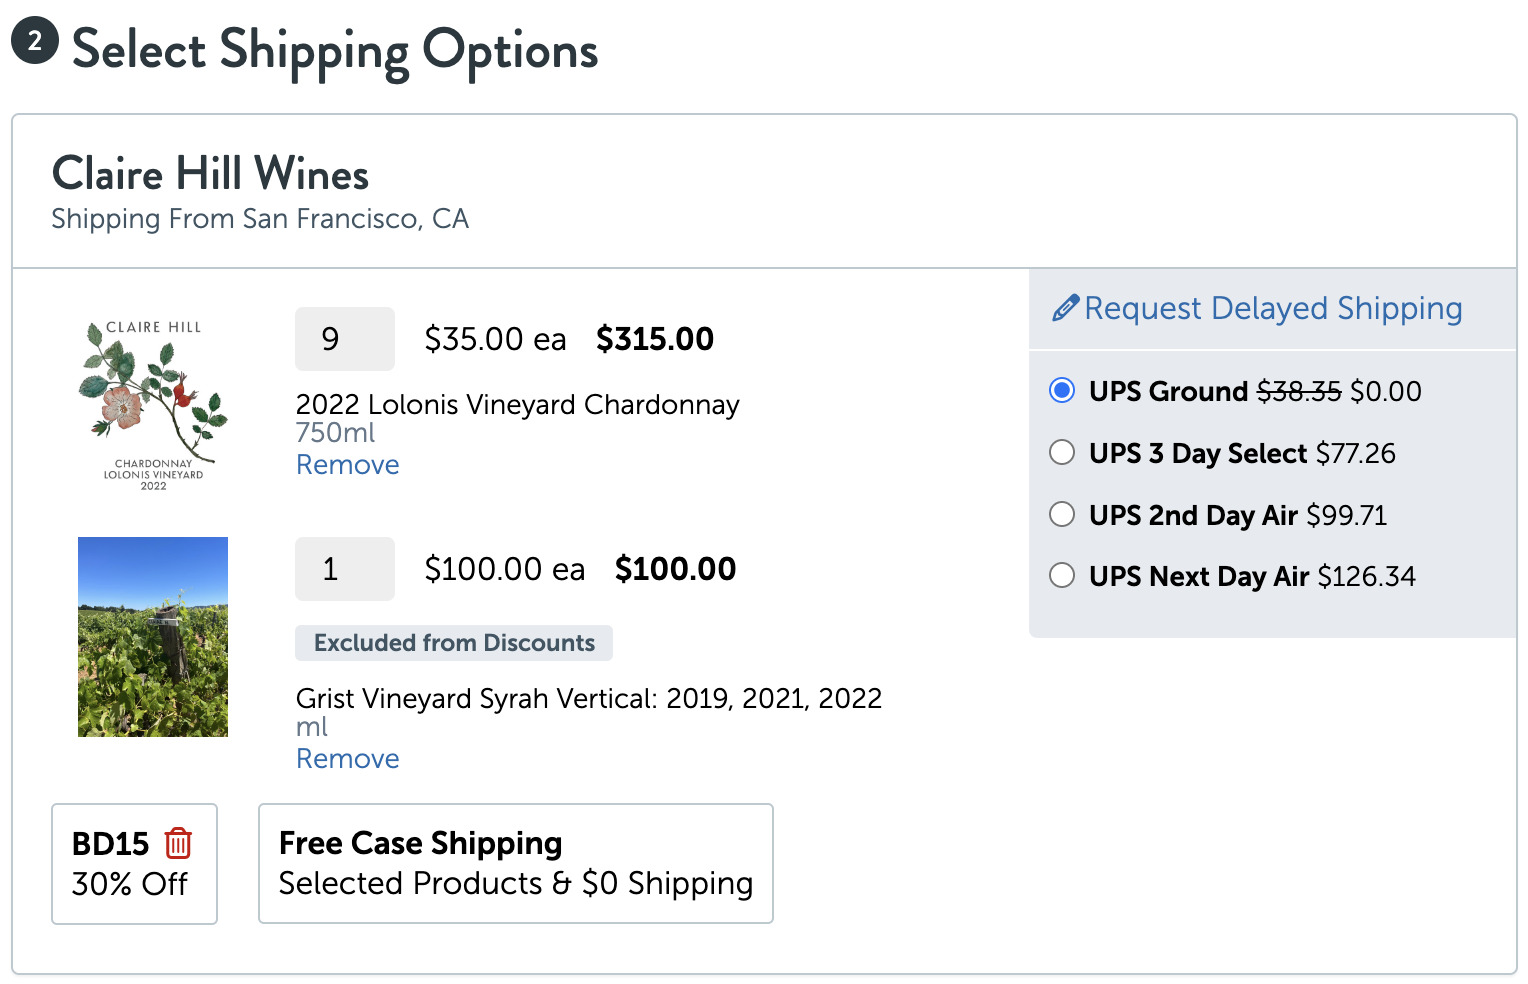The image size is (1528, 984).
Task: Click the step 2 circle badge
Action: pyautogui.click(x=35, y=41)
